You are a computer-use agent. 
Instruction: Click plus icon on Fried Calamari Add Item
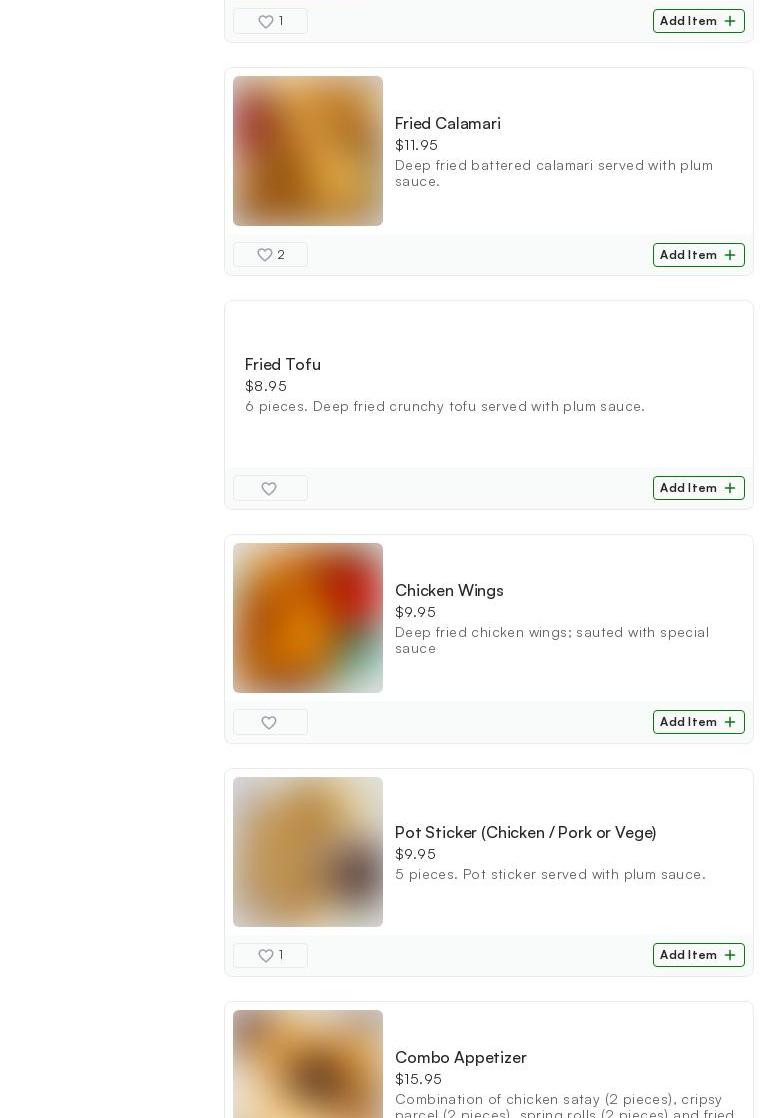click(730, 255)
